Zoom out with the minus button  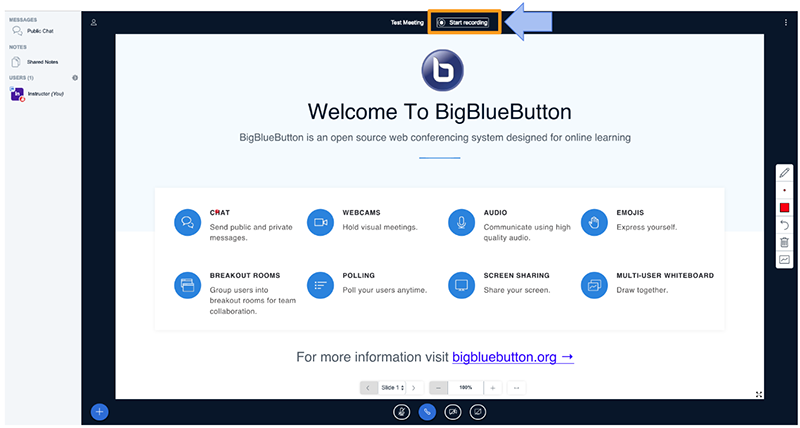(x=438, y=388)
